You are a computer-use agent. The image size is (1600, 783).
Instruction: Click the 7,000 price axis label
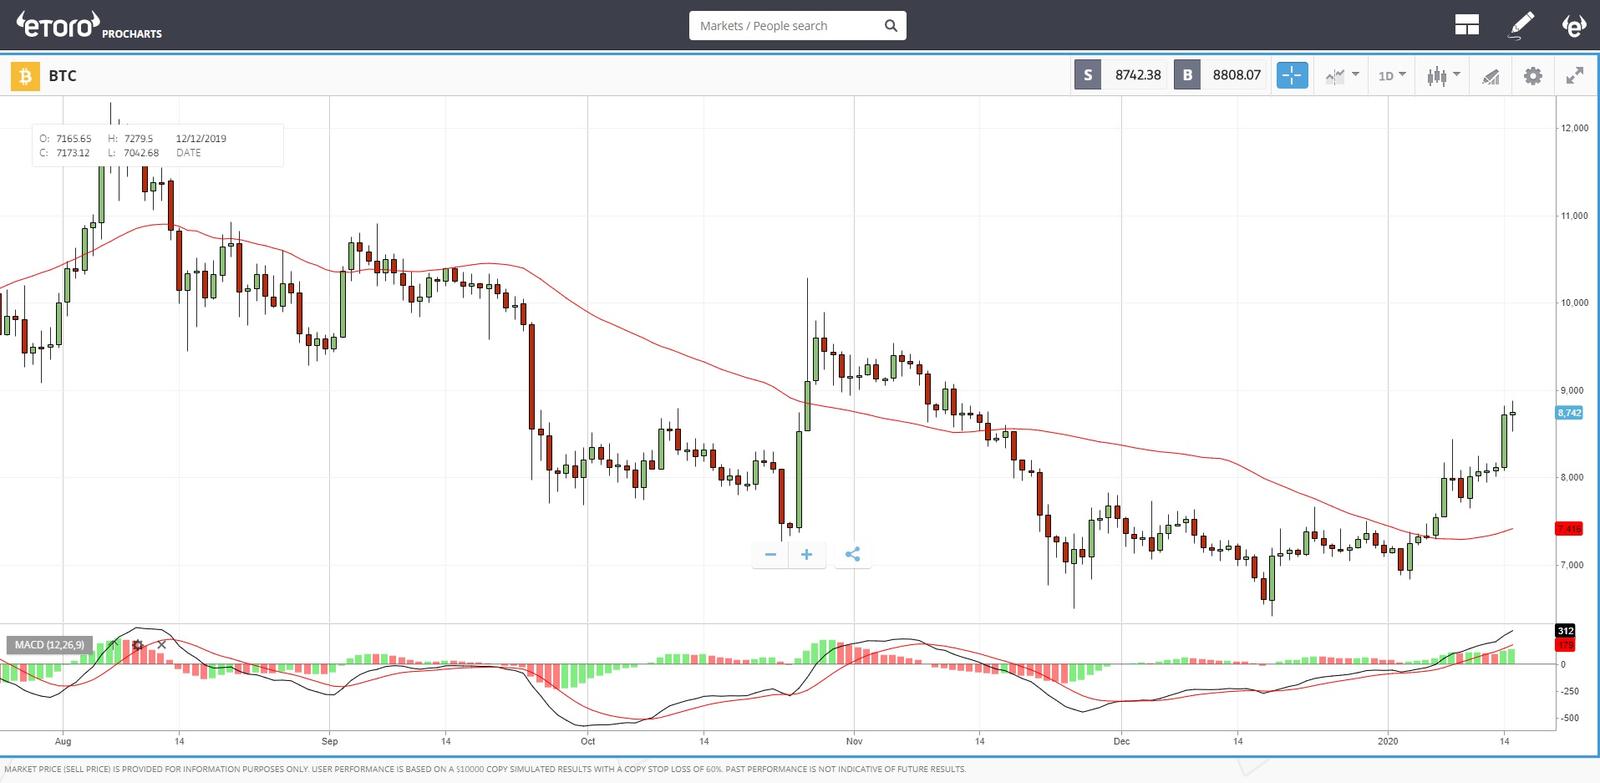pos(1572,565)
